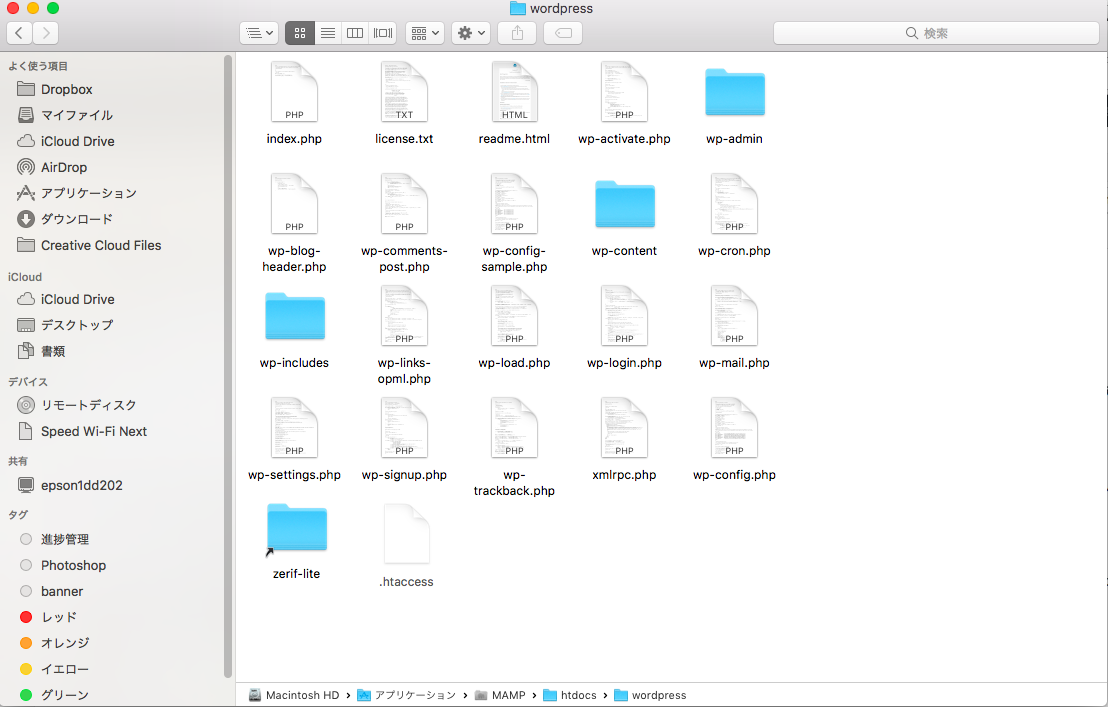Select the wp-settings.php file

tap(294, 427)
